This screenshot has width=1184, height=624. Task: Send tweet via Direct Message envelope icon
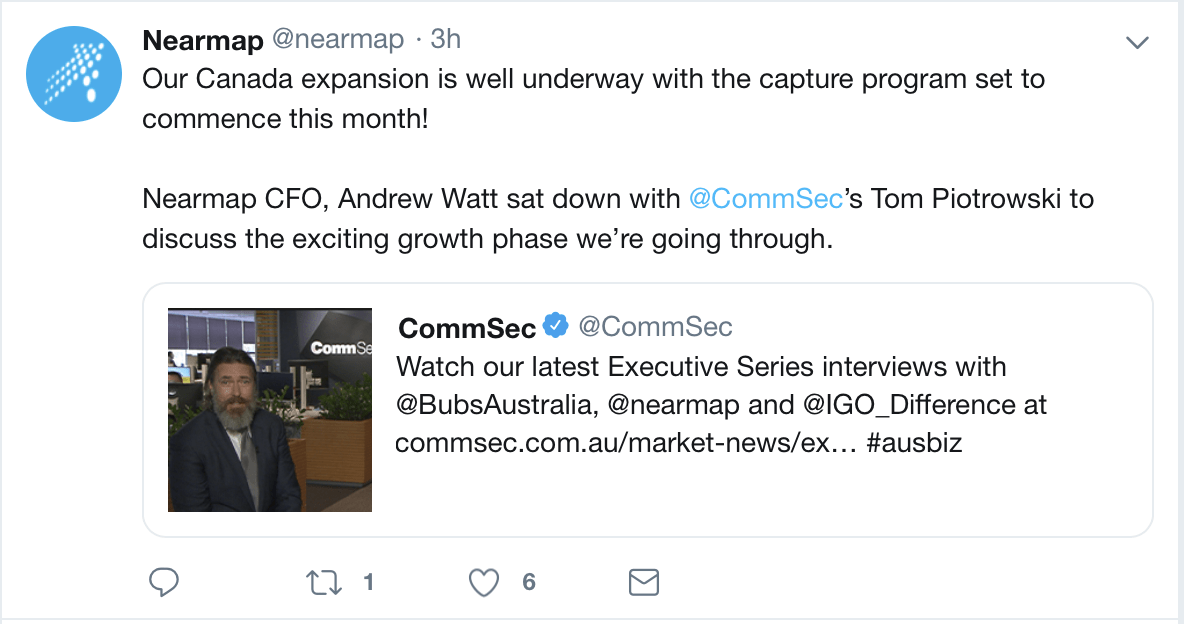pos(644,582)
